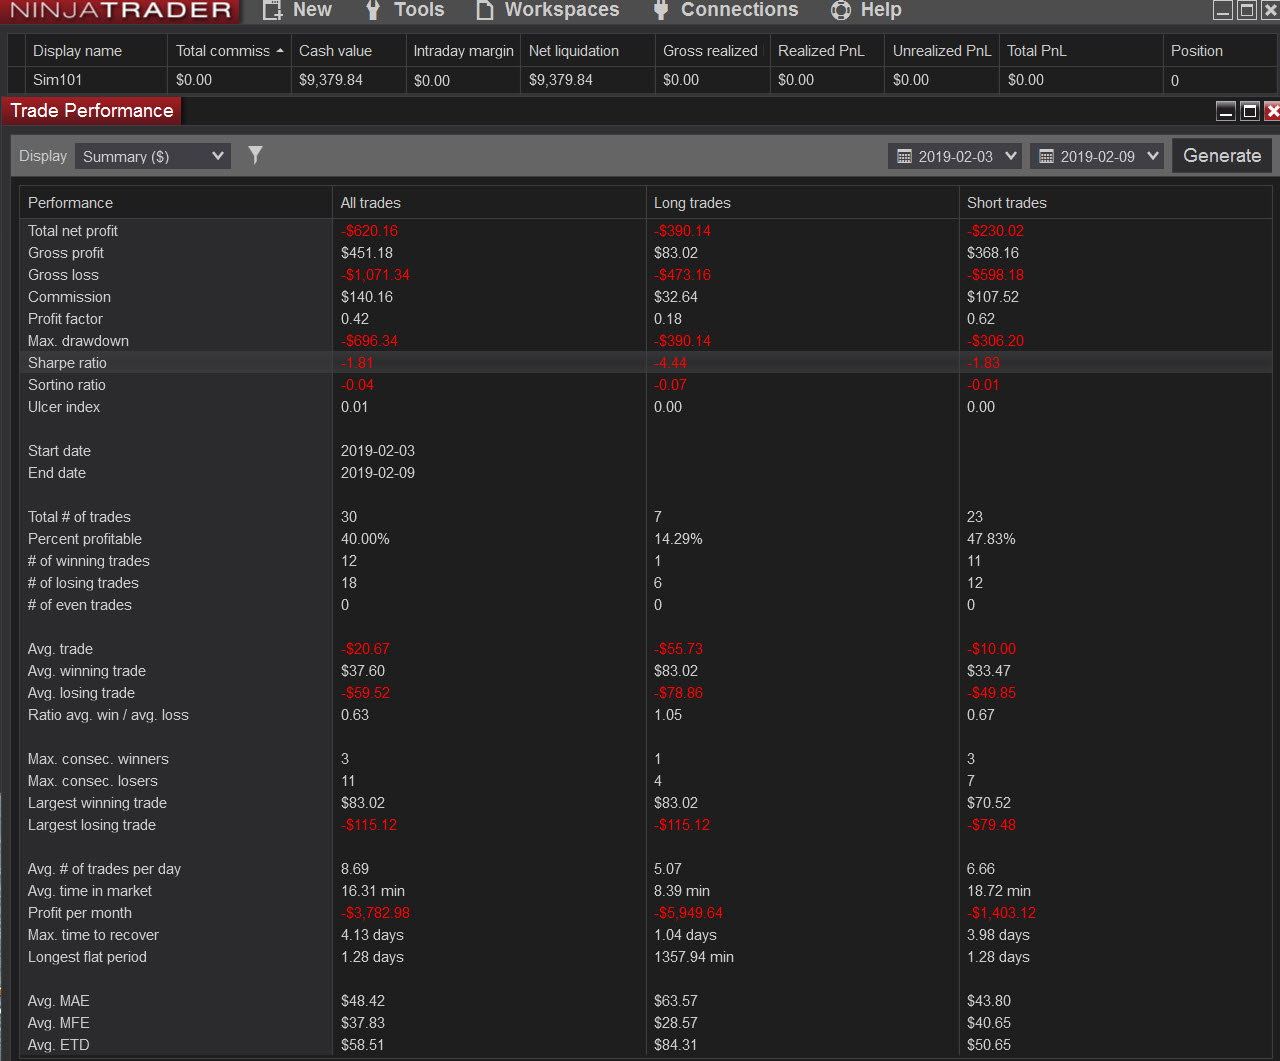The image size is (1280, 1061).
Task: Click the Longest flat period row label
Action: pyautogui.click(x=87, y=957)
